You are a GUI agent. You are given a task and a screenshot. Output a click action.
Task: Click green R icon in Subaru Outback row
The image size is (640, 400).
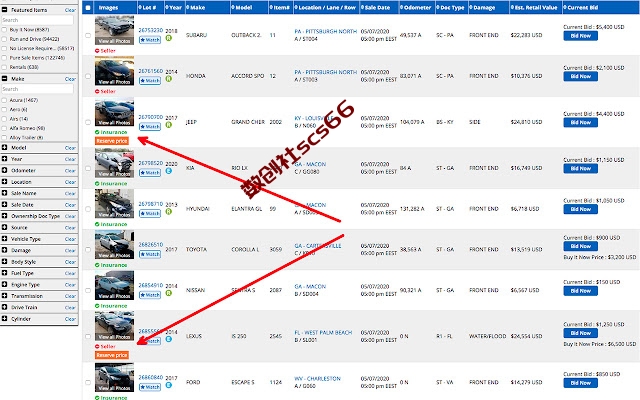(x=169, y=38)
